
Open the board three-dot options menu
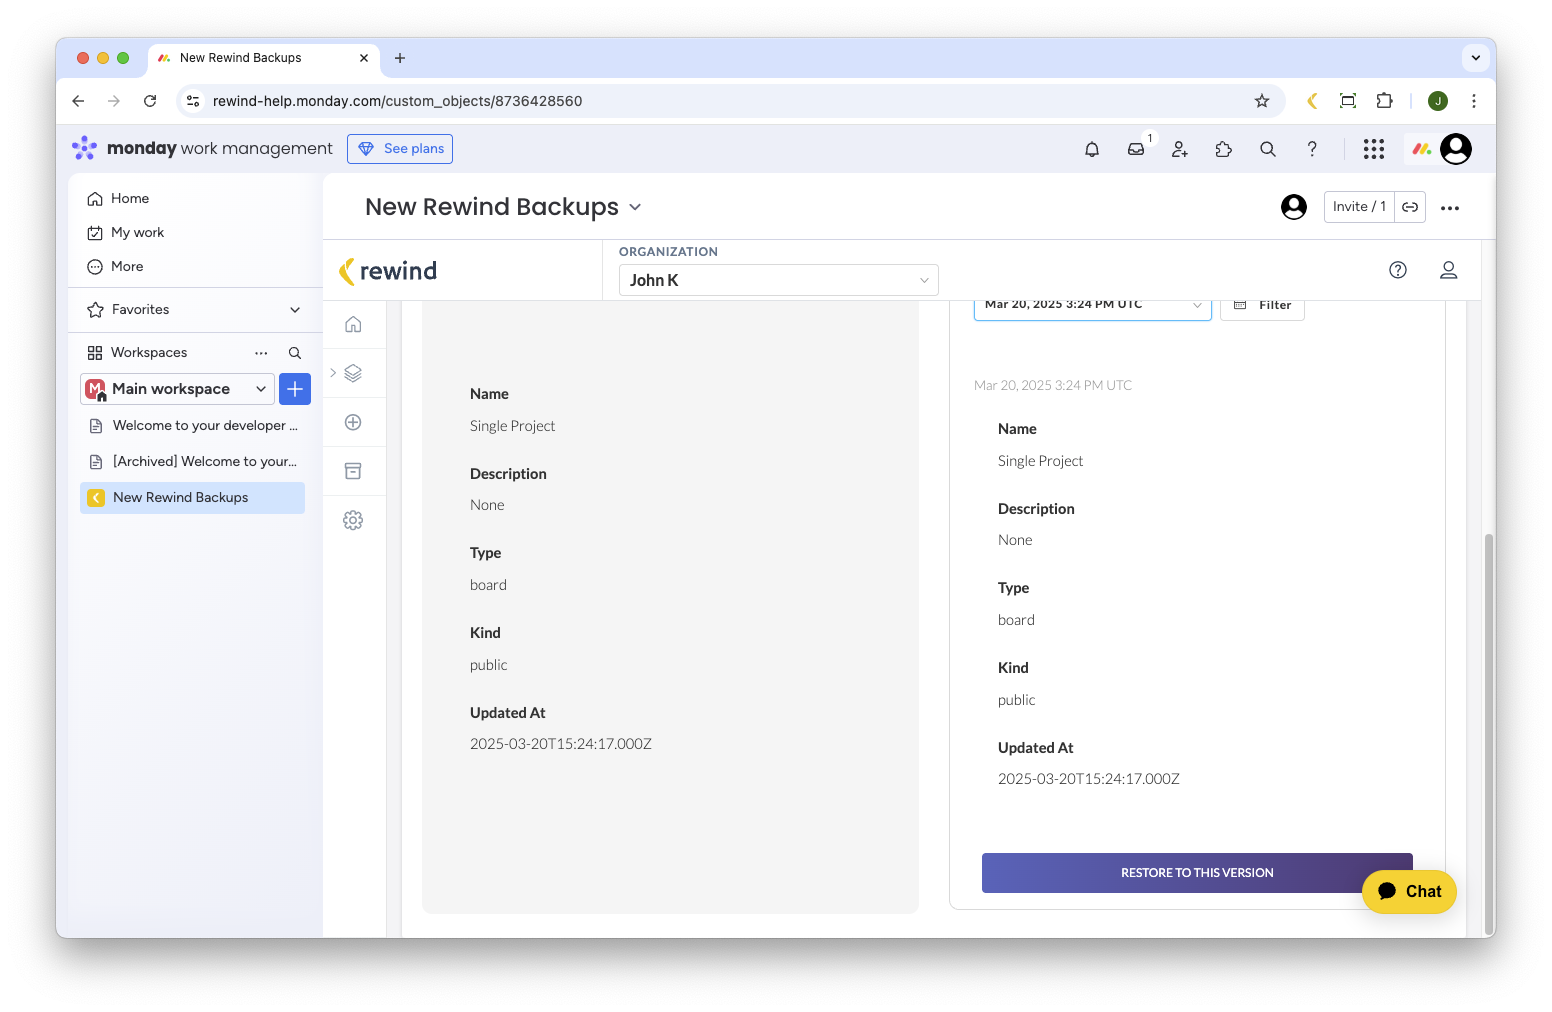click(x=1450, y=208)
